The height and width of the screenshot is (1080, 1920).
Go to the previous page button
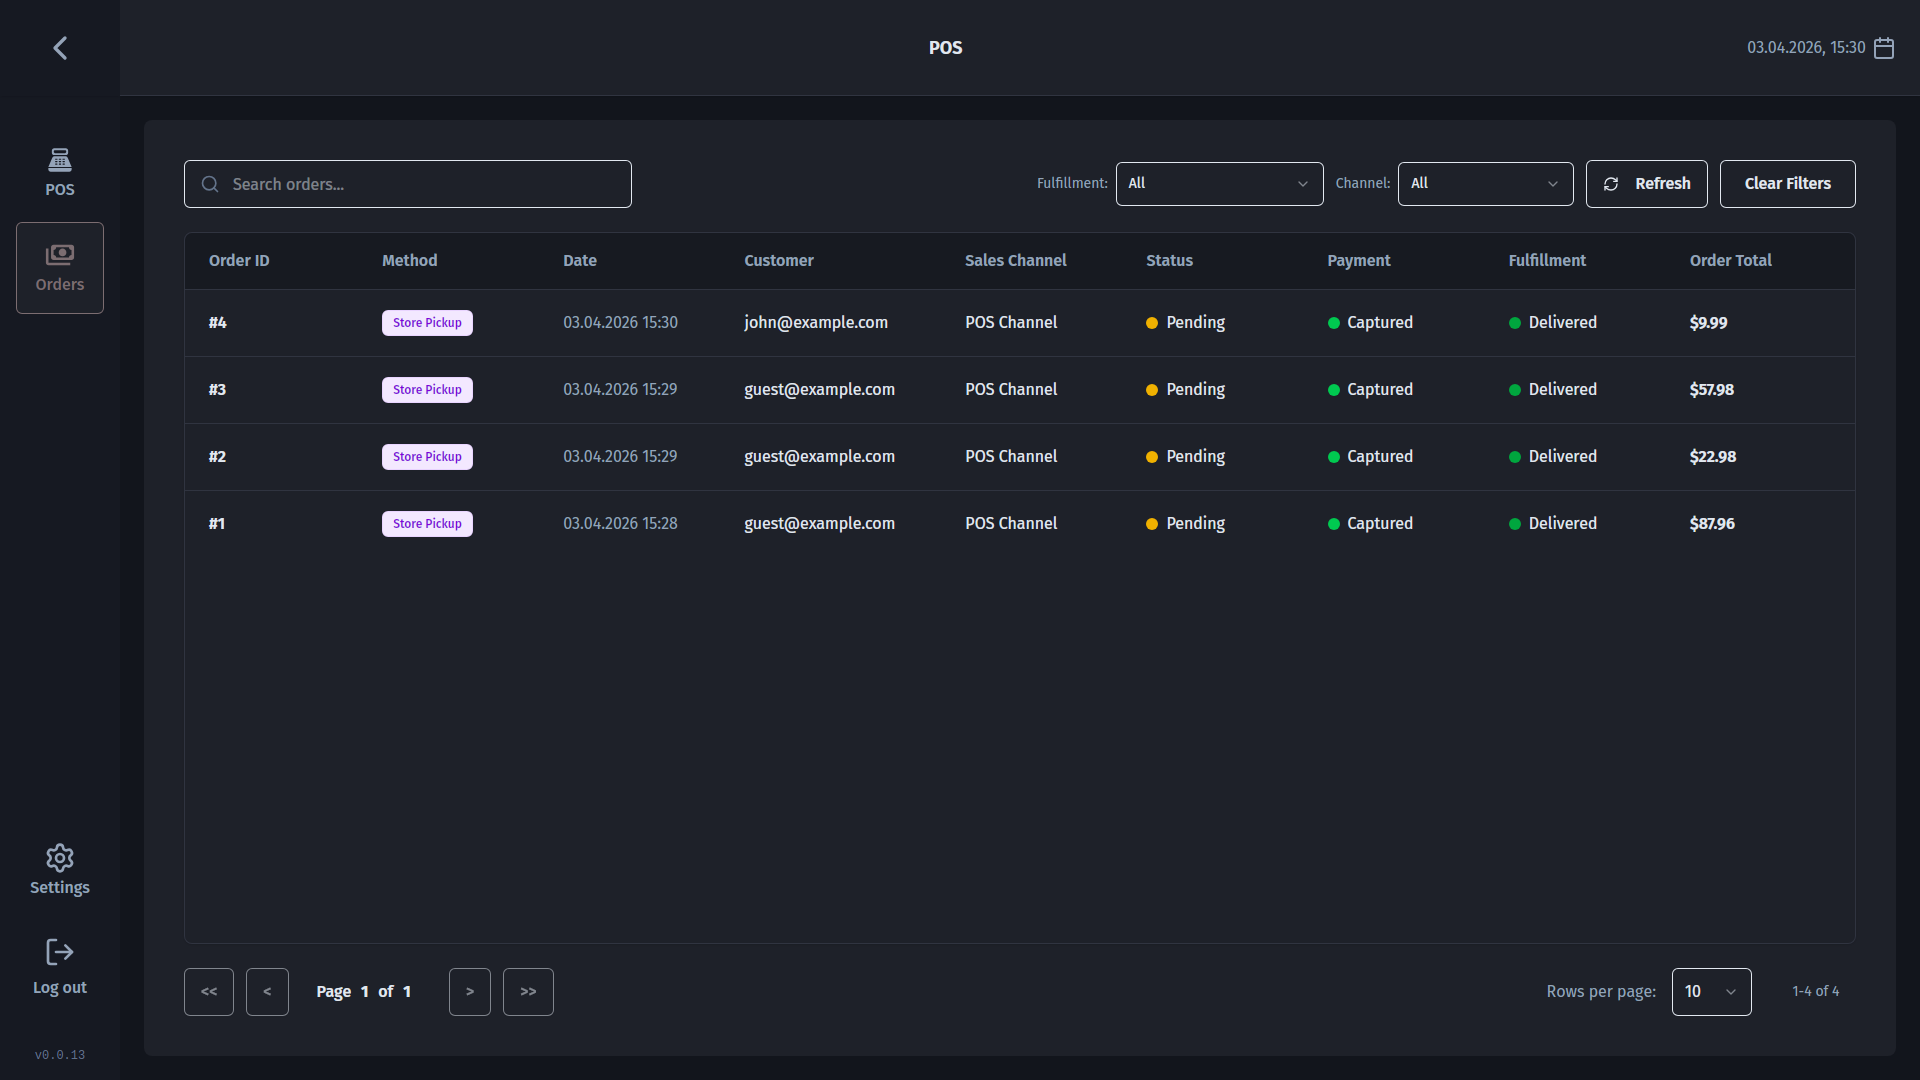coord(267,992)
